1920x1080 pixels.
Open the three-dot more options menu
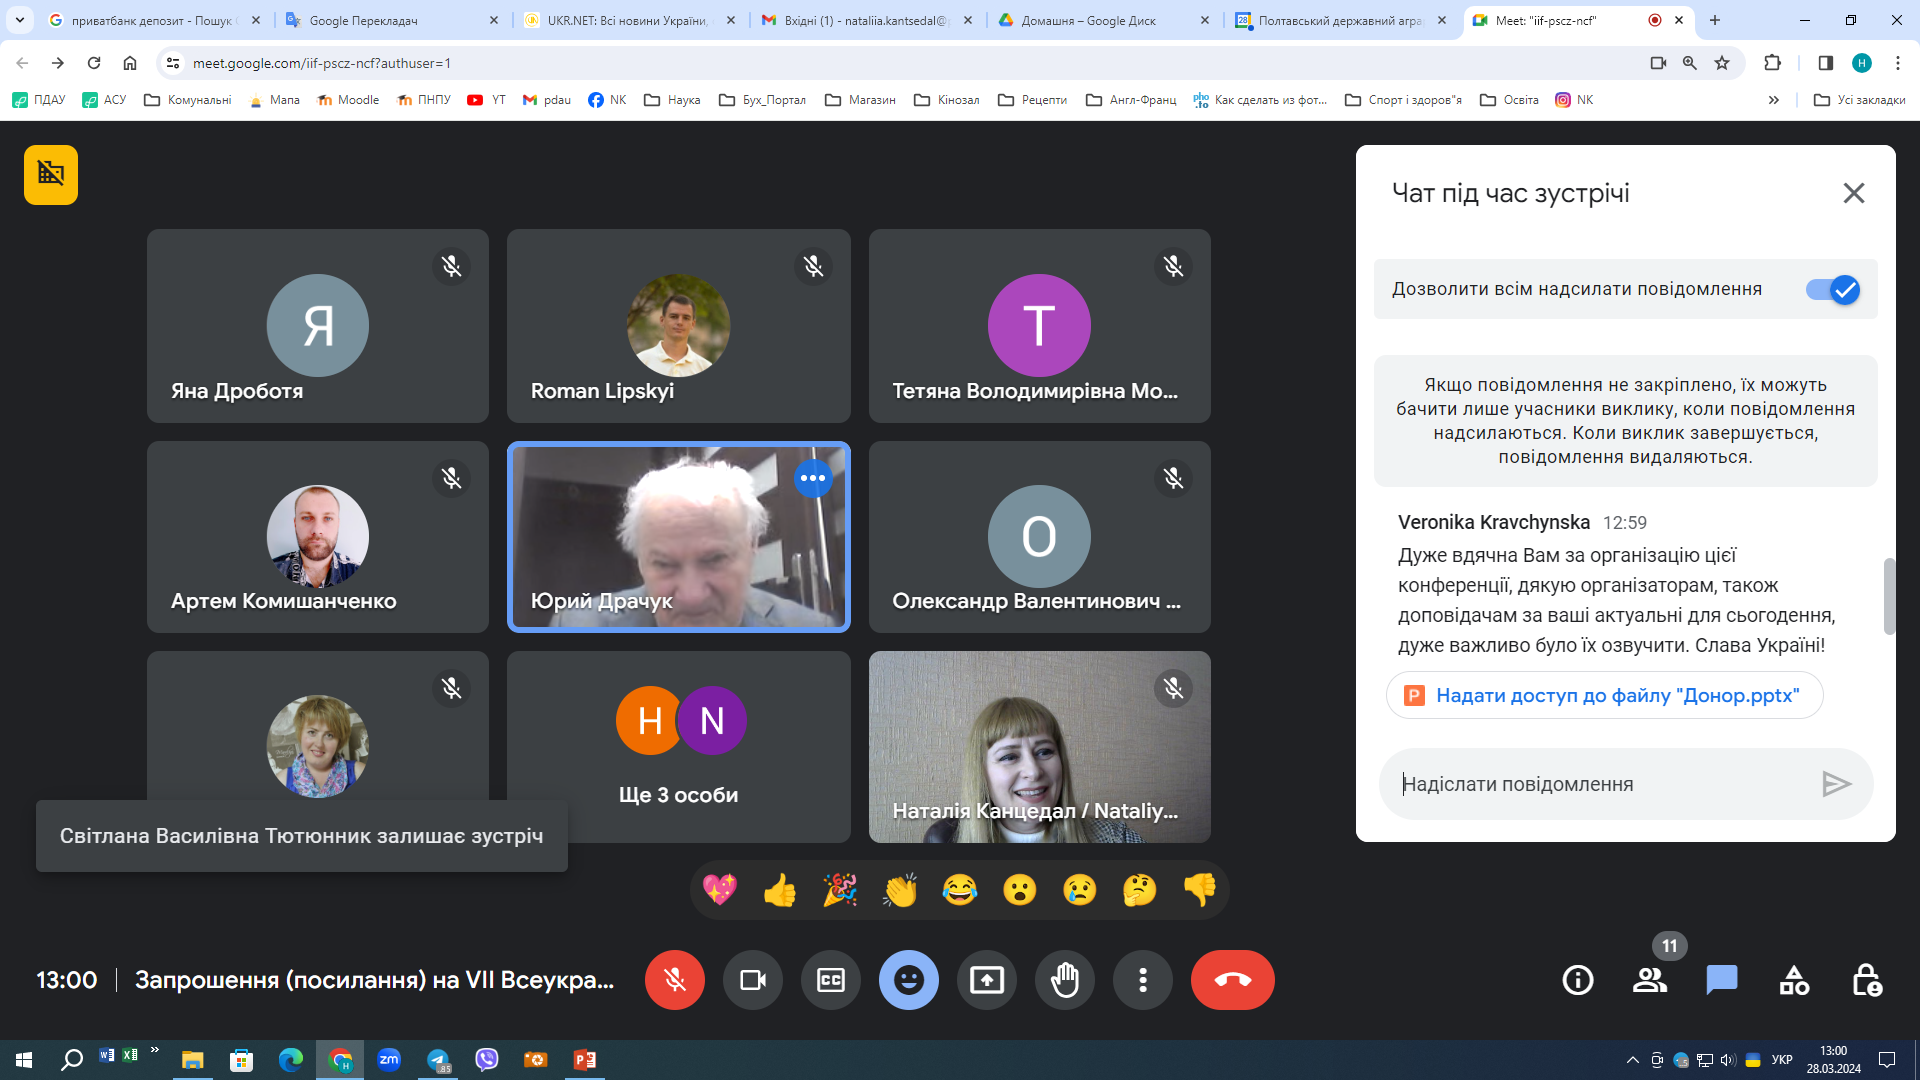[1143, 980]
